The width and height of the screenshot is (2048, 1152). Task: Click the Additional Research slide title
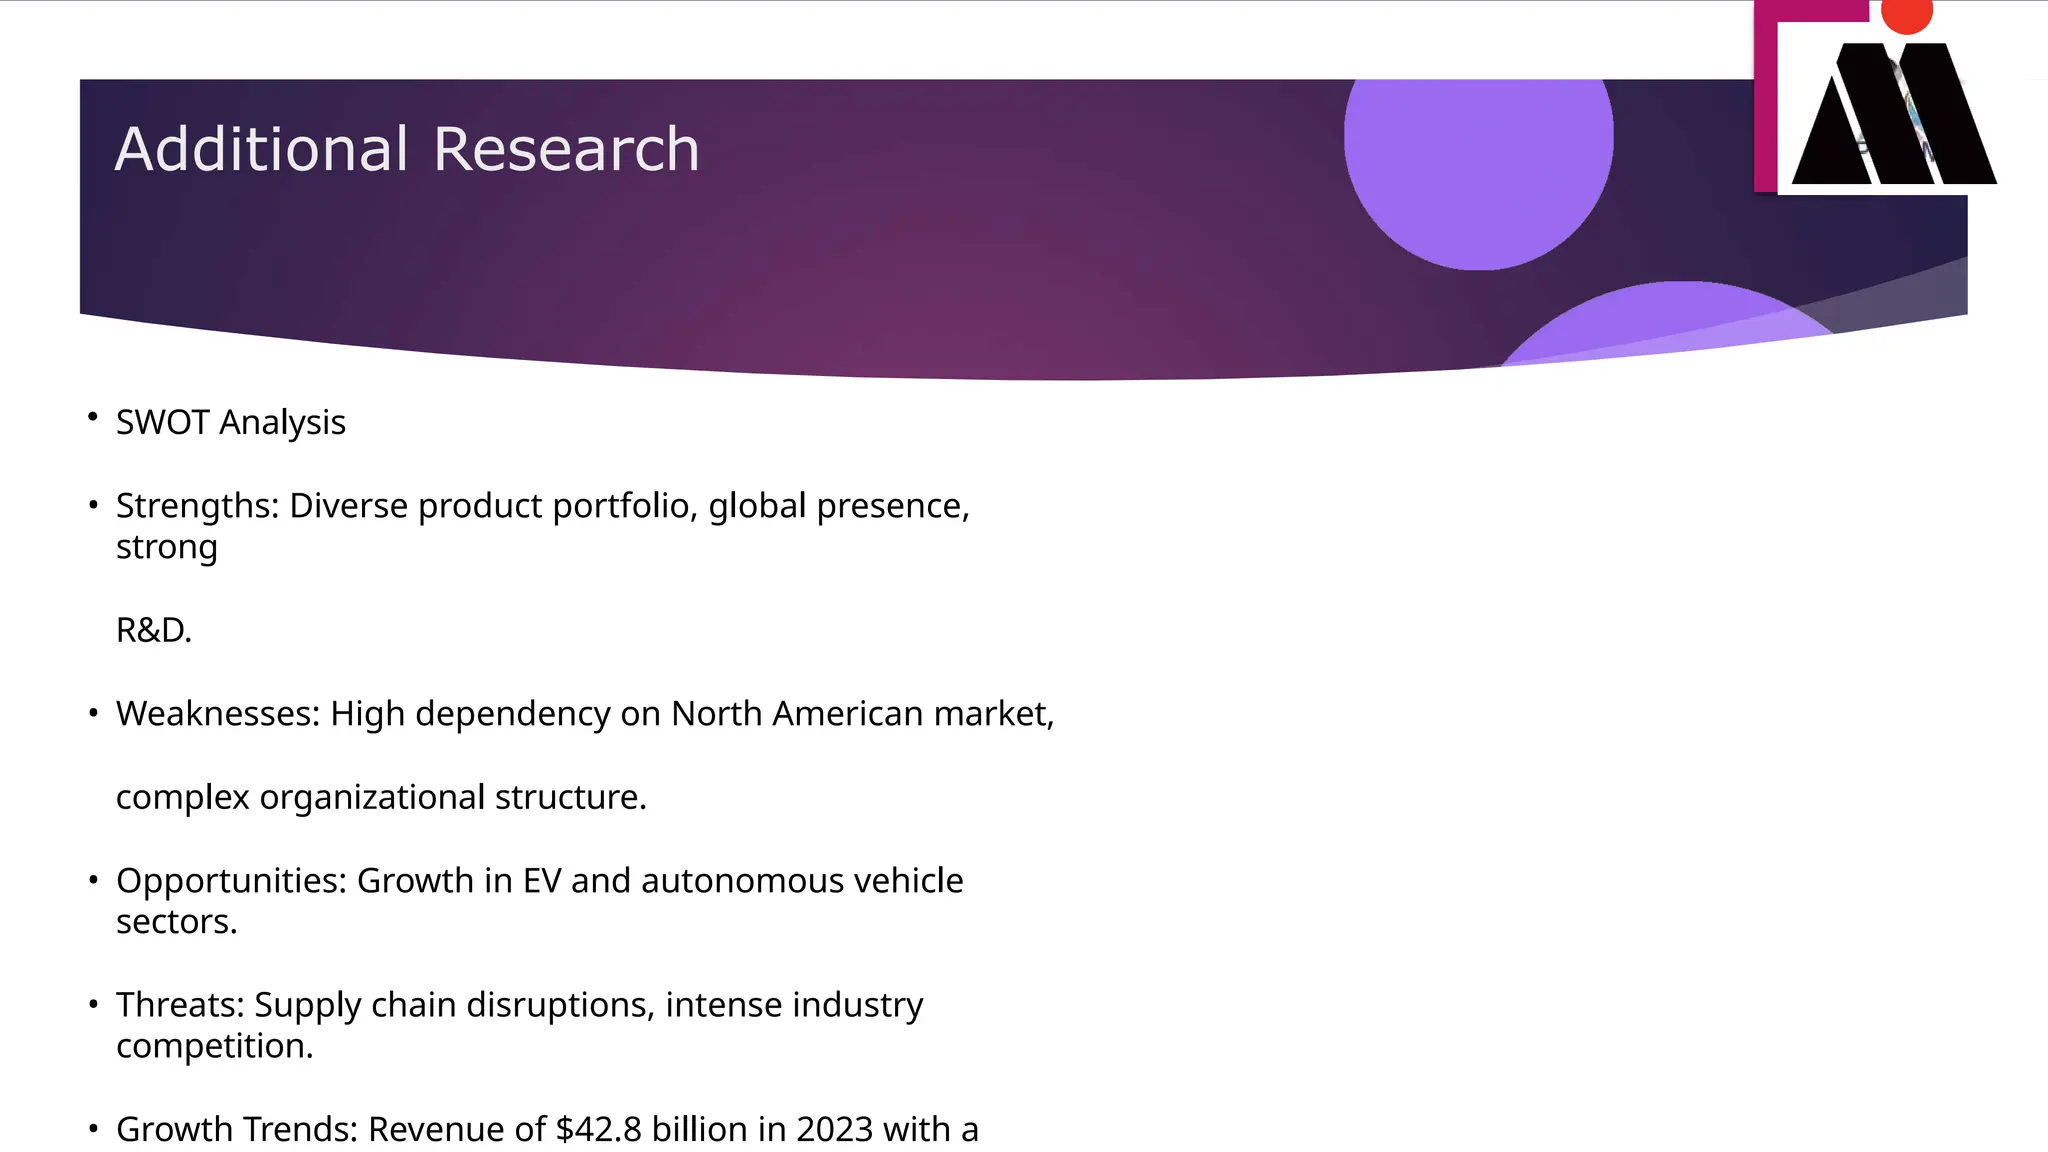(x=407, y=150)
